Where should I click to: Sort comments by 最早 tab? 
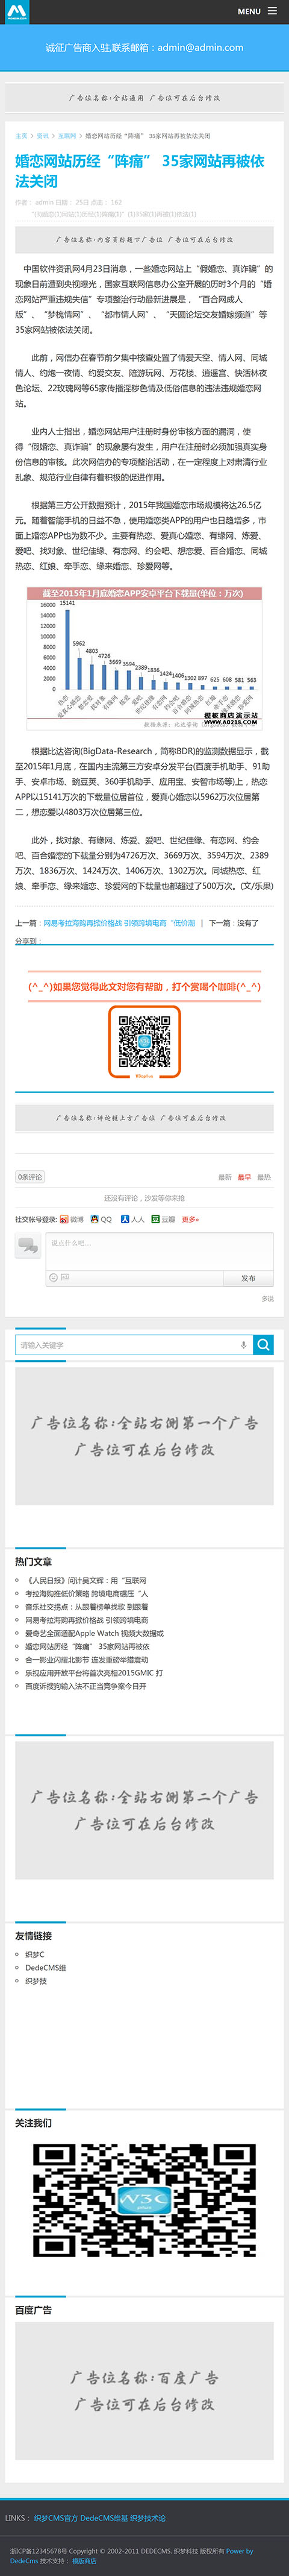click(x=244, y=1177)
